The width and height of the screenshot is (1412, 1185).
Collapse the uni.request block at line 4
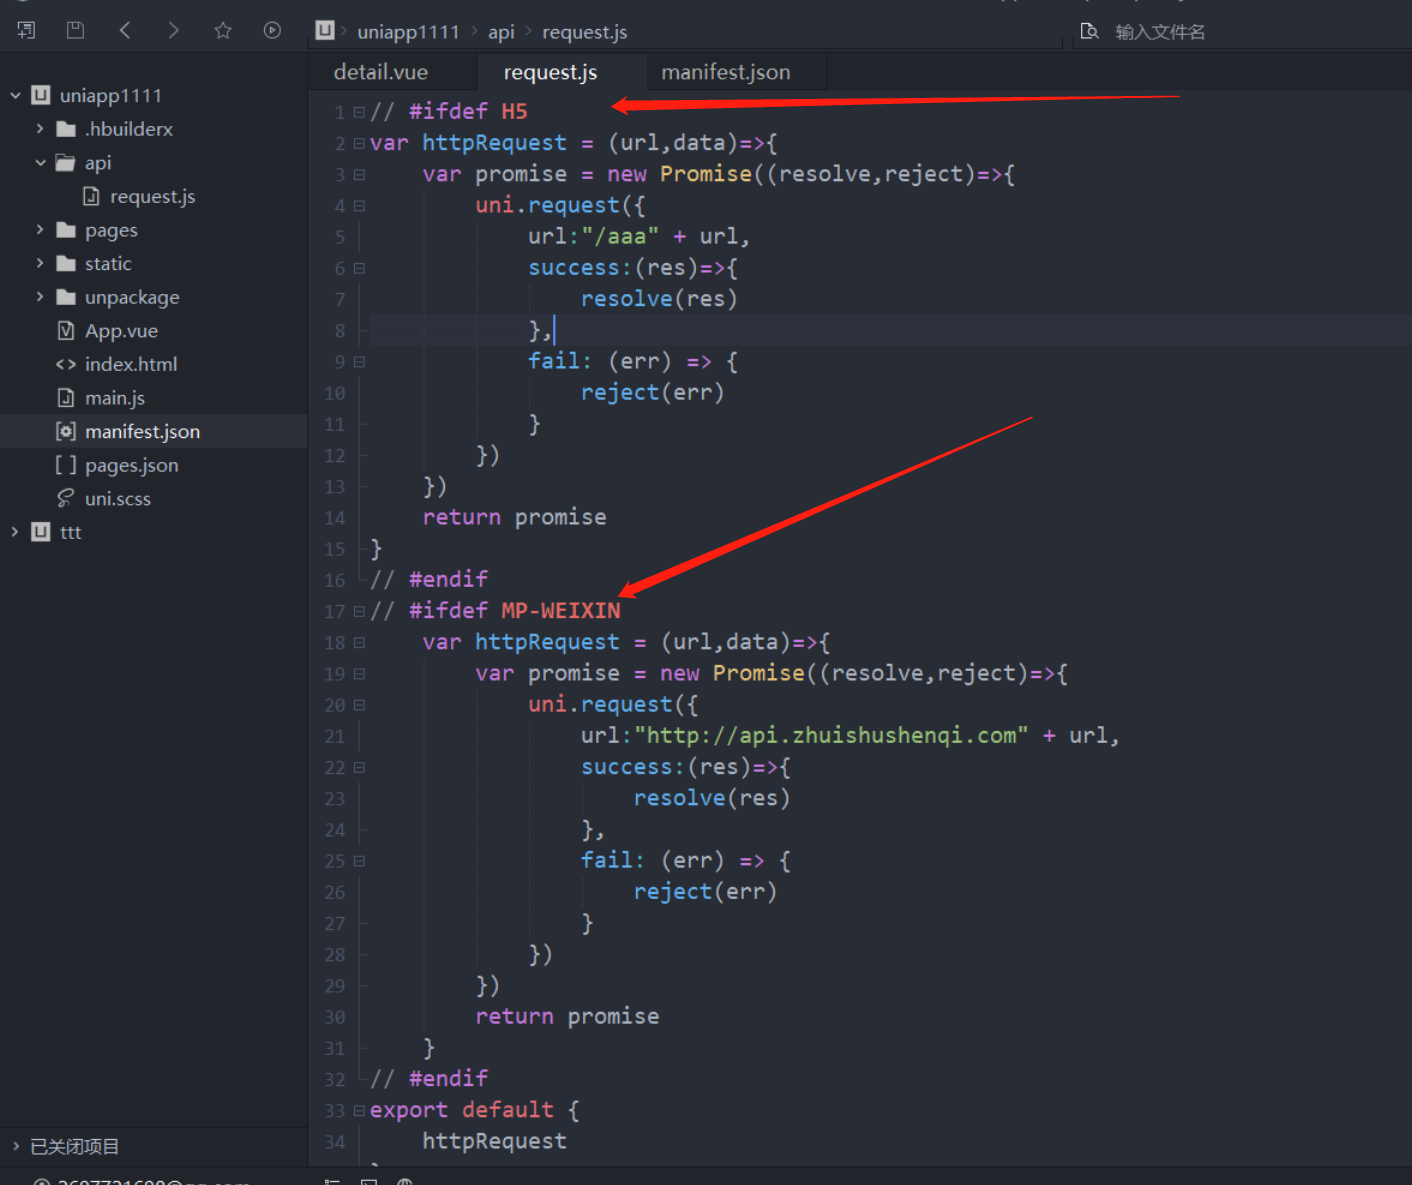click(x=357, y=205)
